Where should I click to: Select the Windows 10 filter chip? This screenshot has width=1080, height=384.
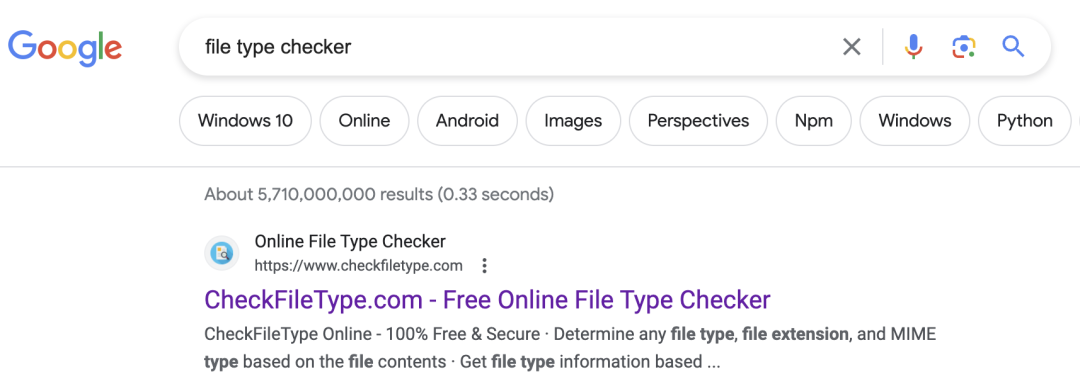[245, 121]
